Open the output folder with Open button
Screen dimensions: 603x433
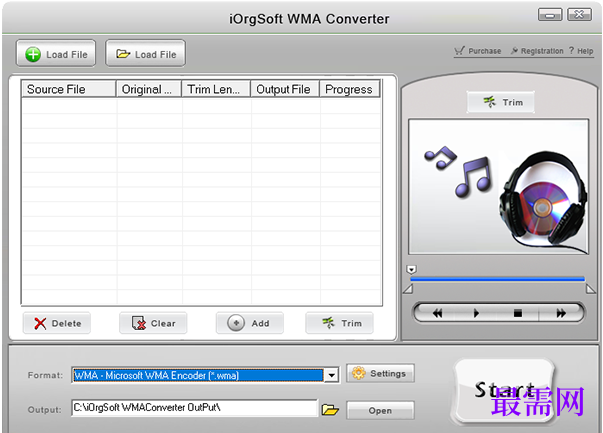(x=380, y=410)
